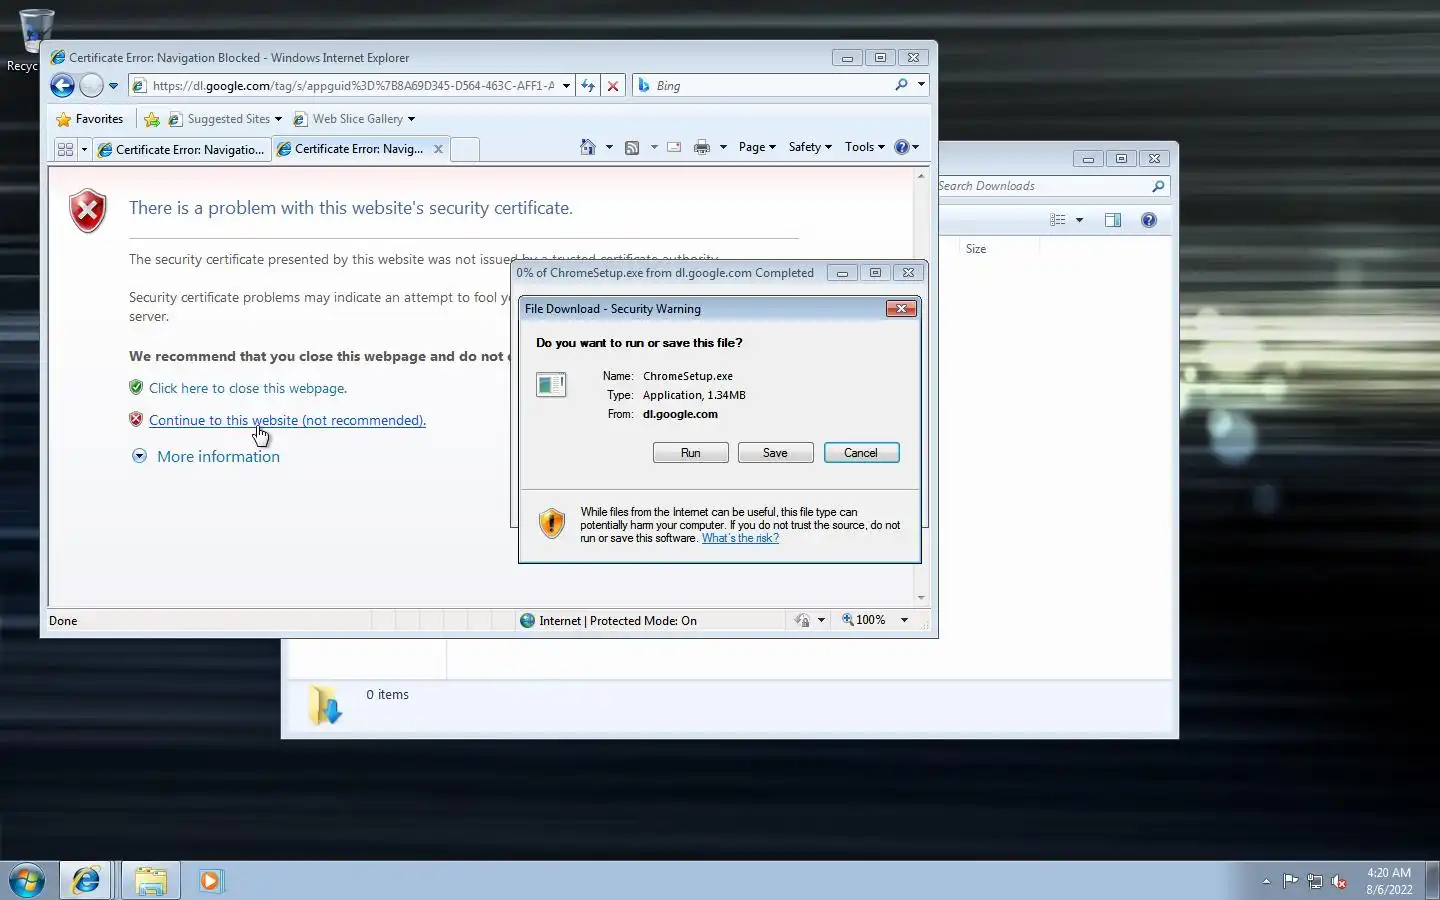Open the What's the risk? link

[x=740, y=538]
